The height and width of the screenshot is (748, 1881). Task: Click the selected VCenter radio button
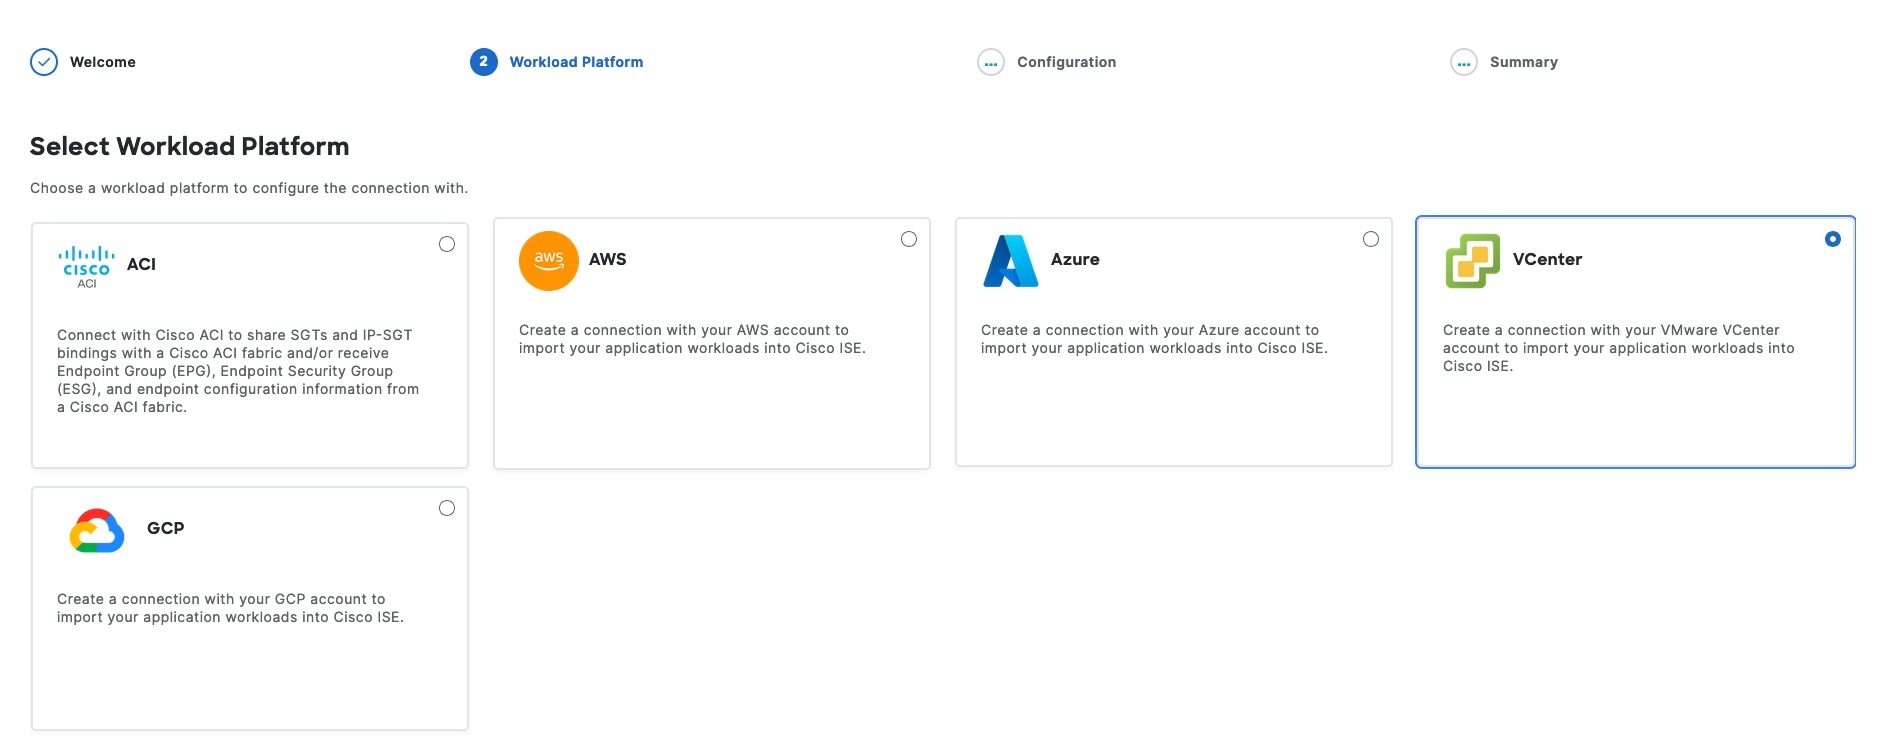1832,239
